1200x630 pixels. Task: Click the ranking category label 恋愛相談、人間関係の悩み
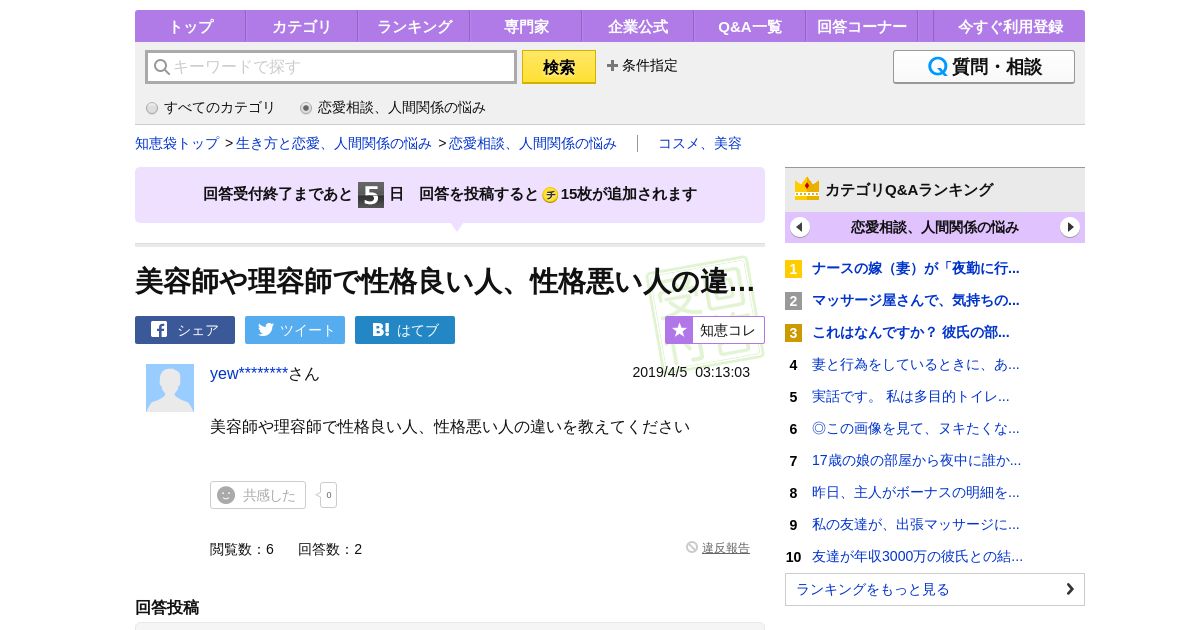pos(935,227)
